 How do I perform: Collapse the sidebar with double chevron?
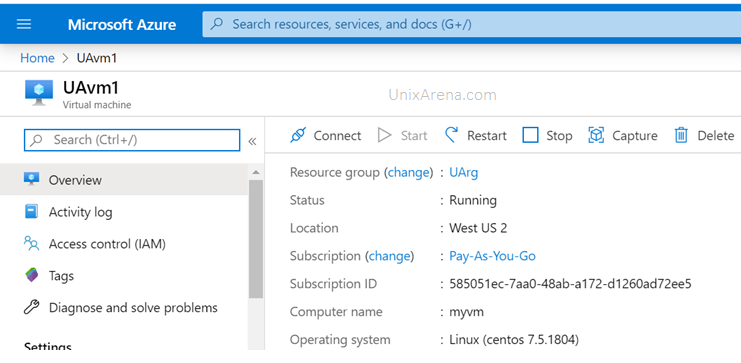point(252,141)
